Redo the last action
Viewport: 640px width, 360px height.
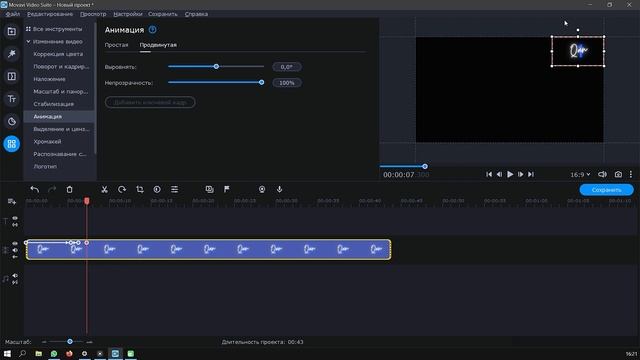52,189
